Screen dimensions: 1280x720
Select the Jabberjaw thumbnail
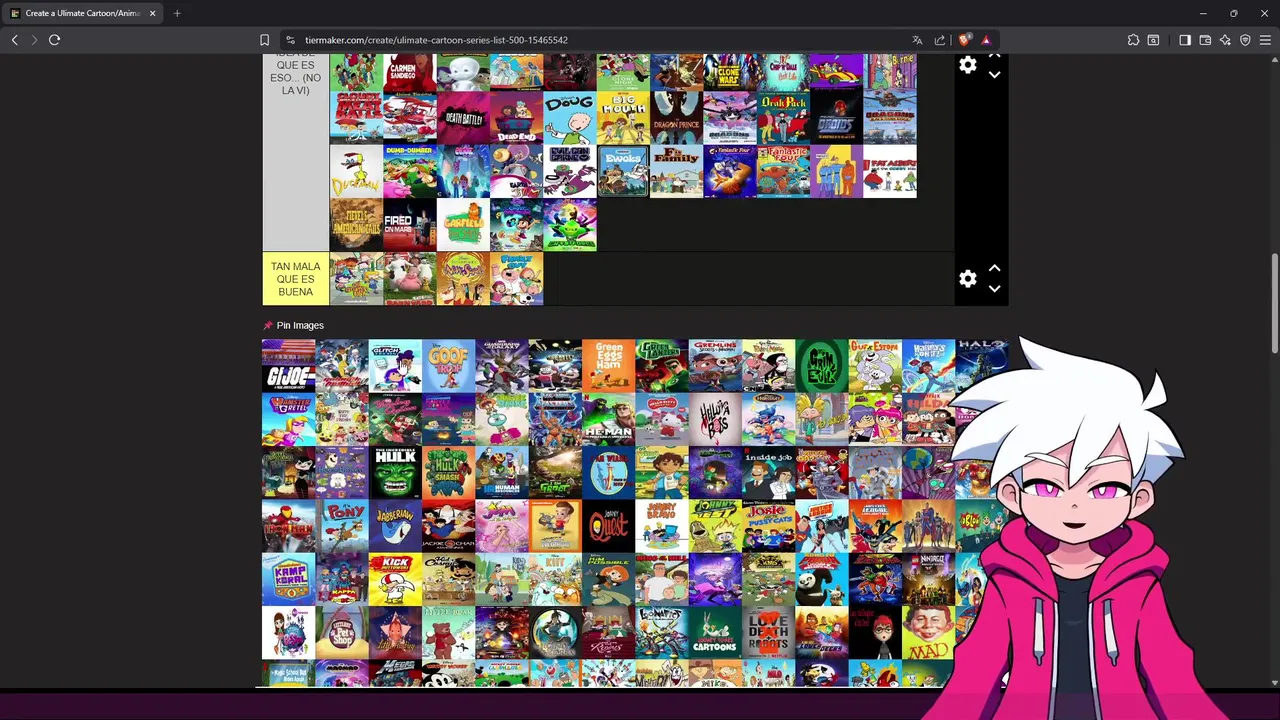(x=395, y=525)
